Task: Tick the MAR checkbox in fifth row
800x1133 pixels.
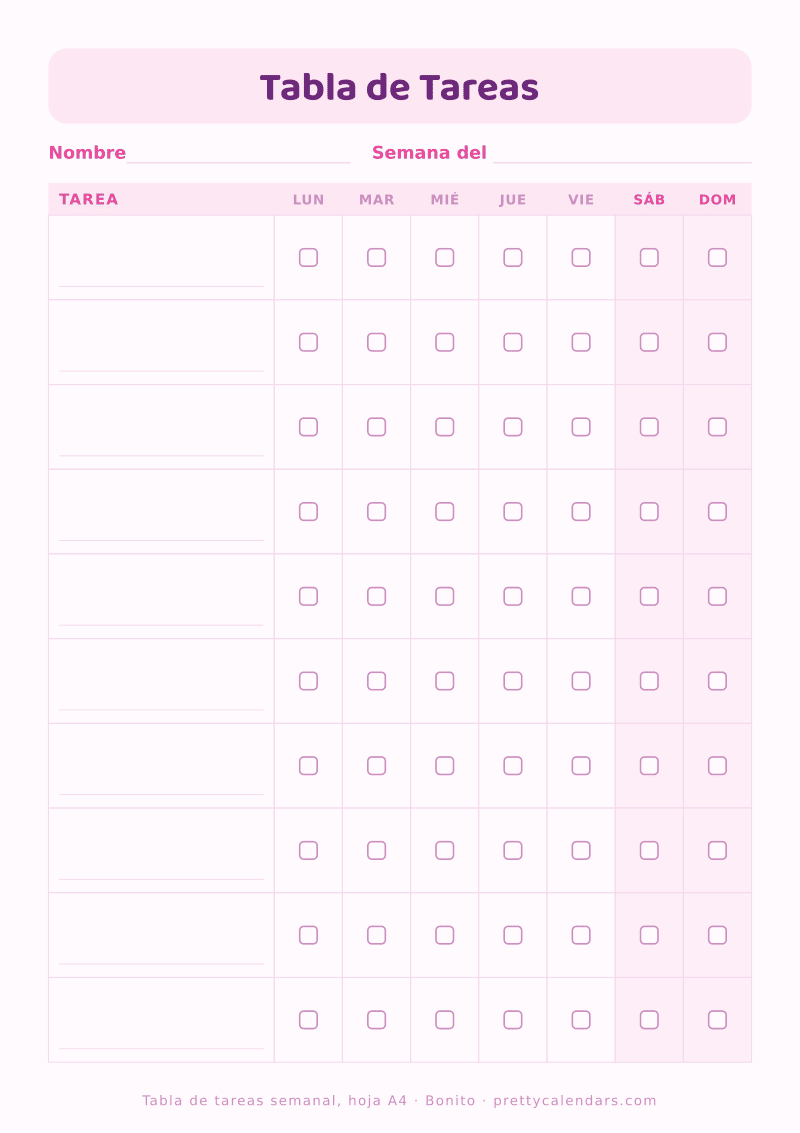Action: (377, 596)
